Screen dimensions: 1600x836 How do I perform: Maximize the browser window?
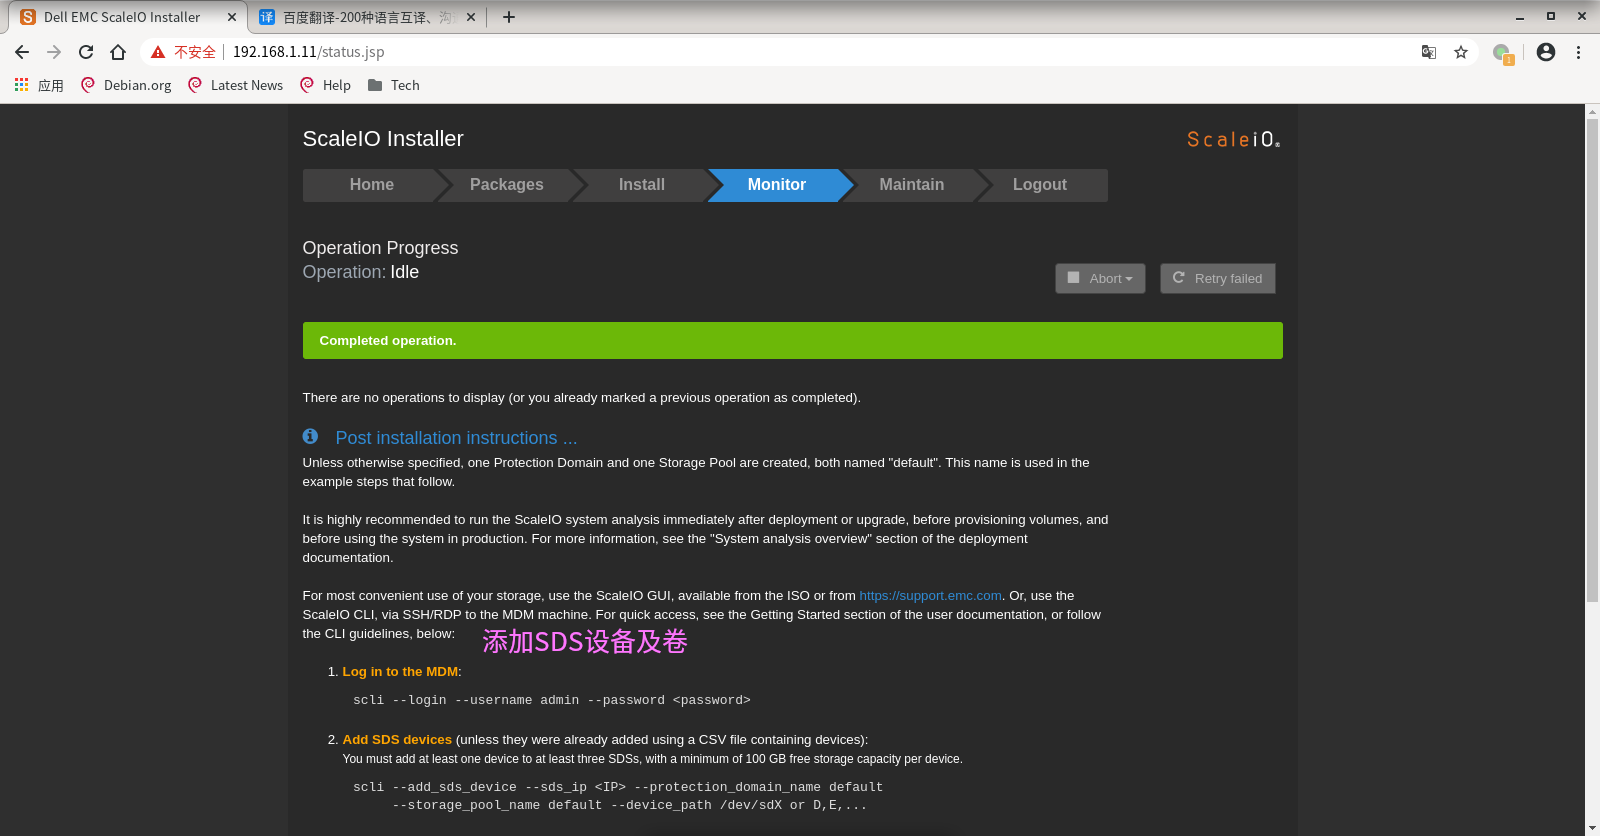1551,17
